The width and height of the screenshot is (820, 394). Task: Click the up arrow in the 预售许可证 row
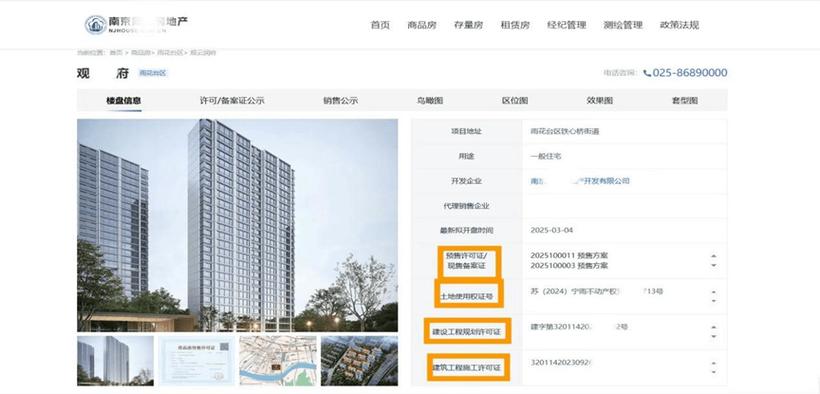[x=713, y=256]
